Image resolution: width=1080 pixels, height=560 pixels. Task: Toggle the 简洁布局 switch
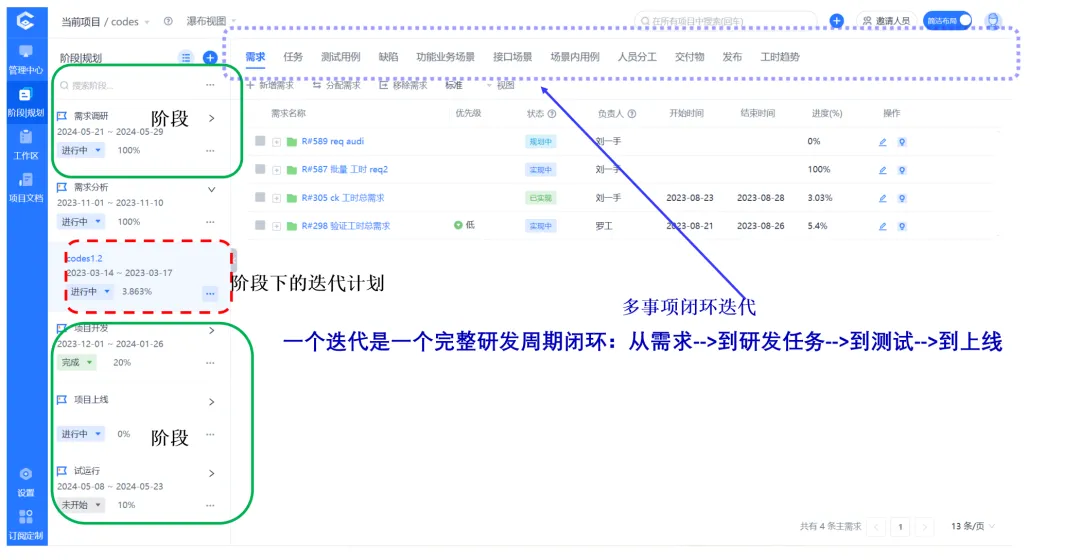[948, 21]
